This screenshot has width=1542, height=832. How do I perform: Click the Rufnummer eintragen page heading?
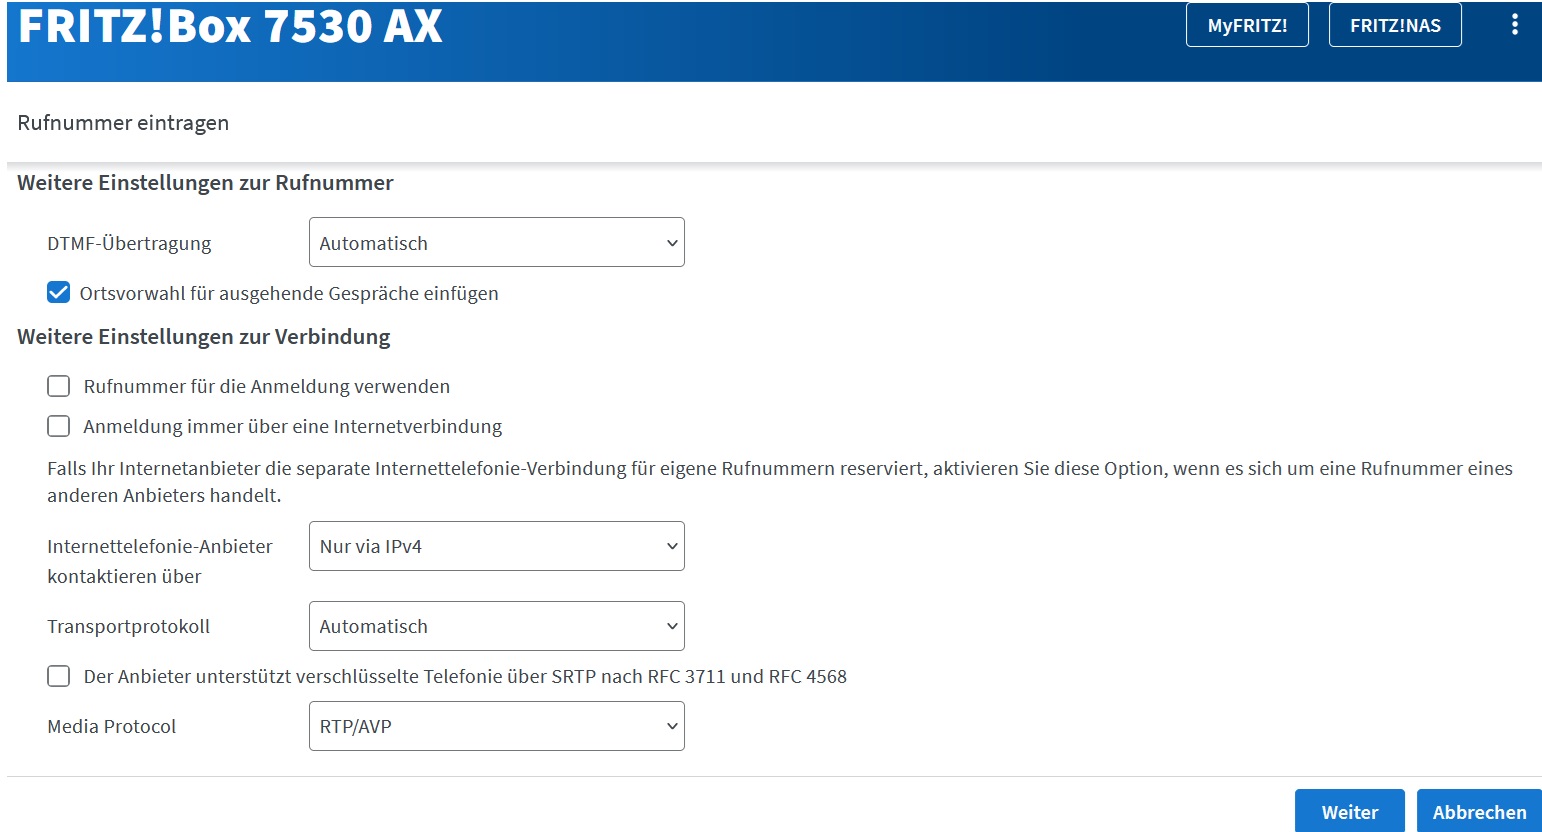[123, 123]
